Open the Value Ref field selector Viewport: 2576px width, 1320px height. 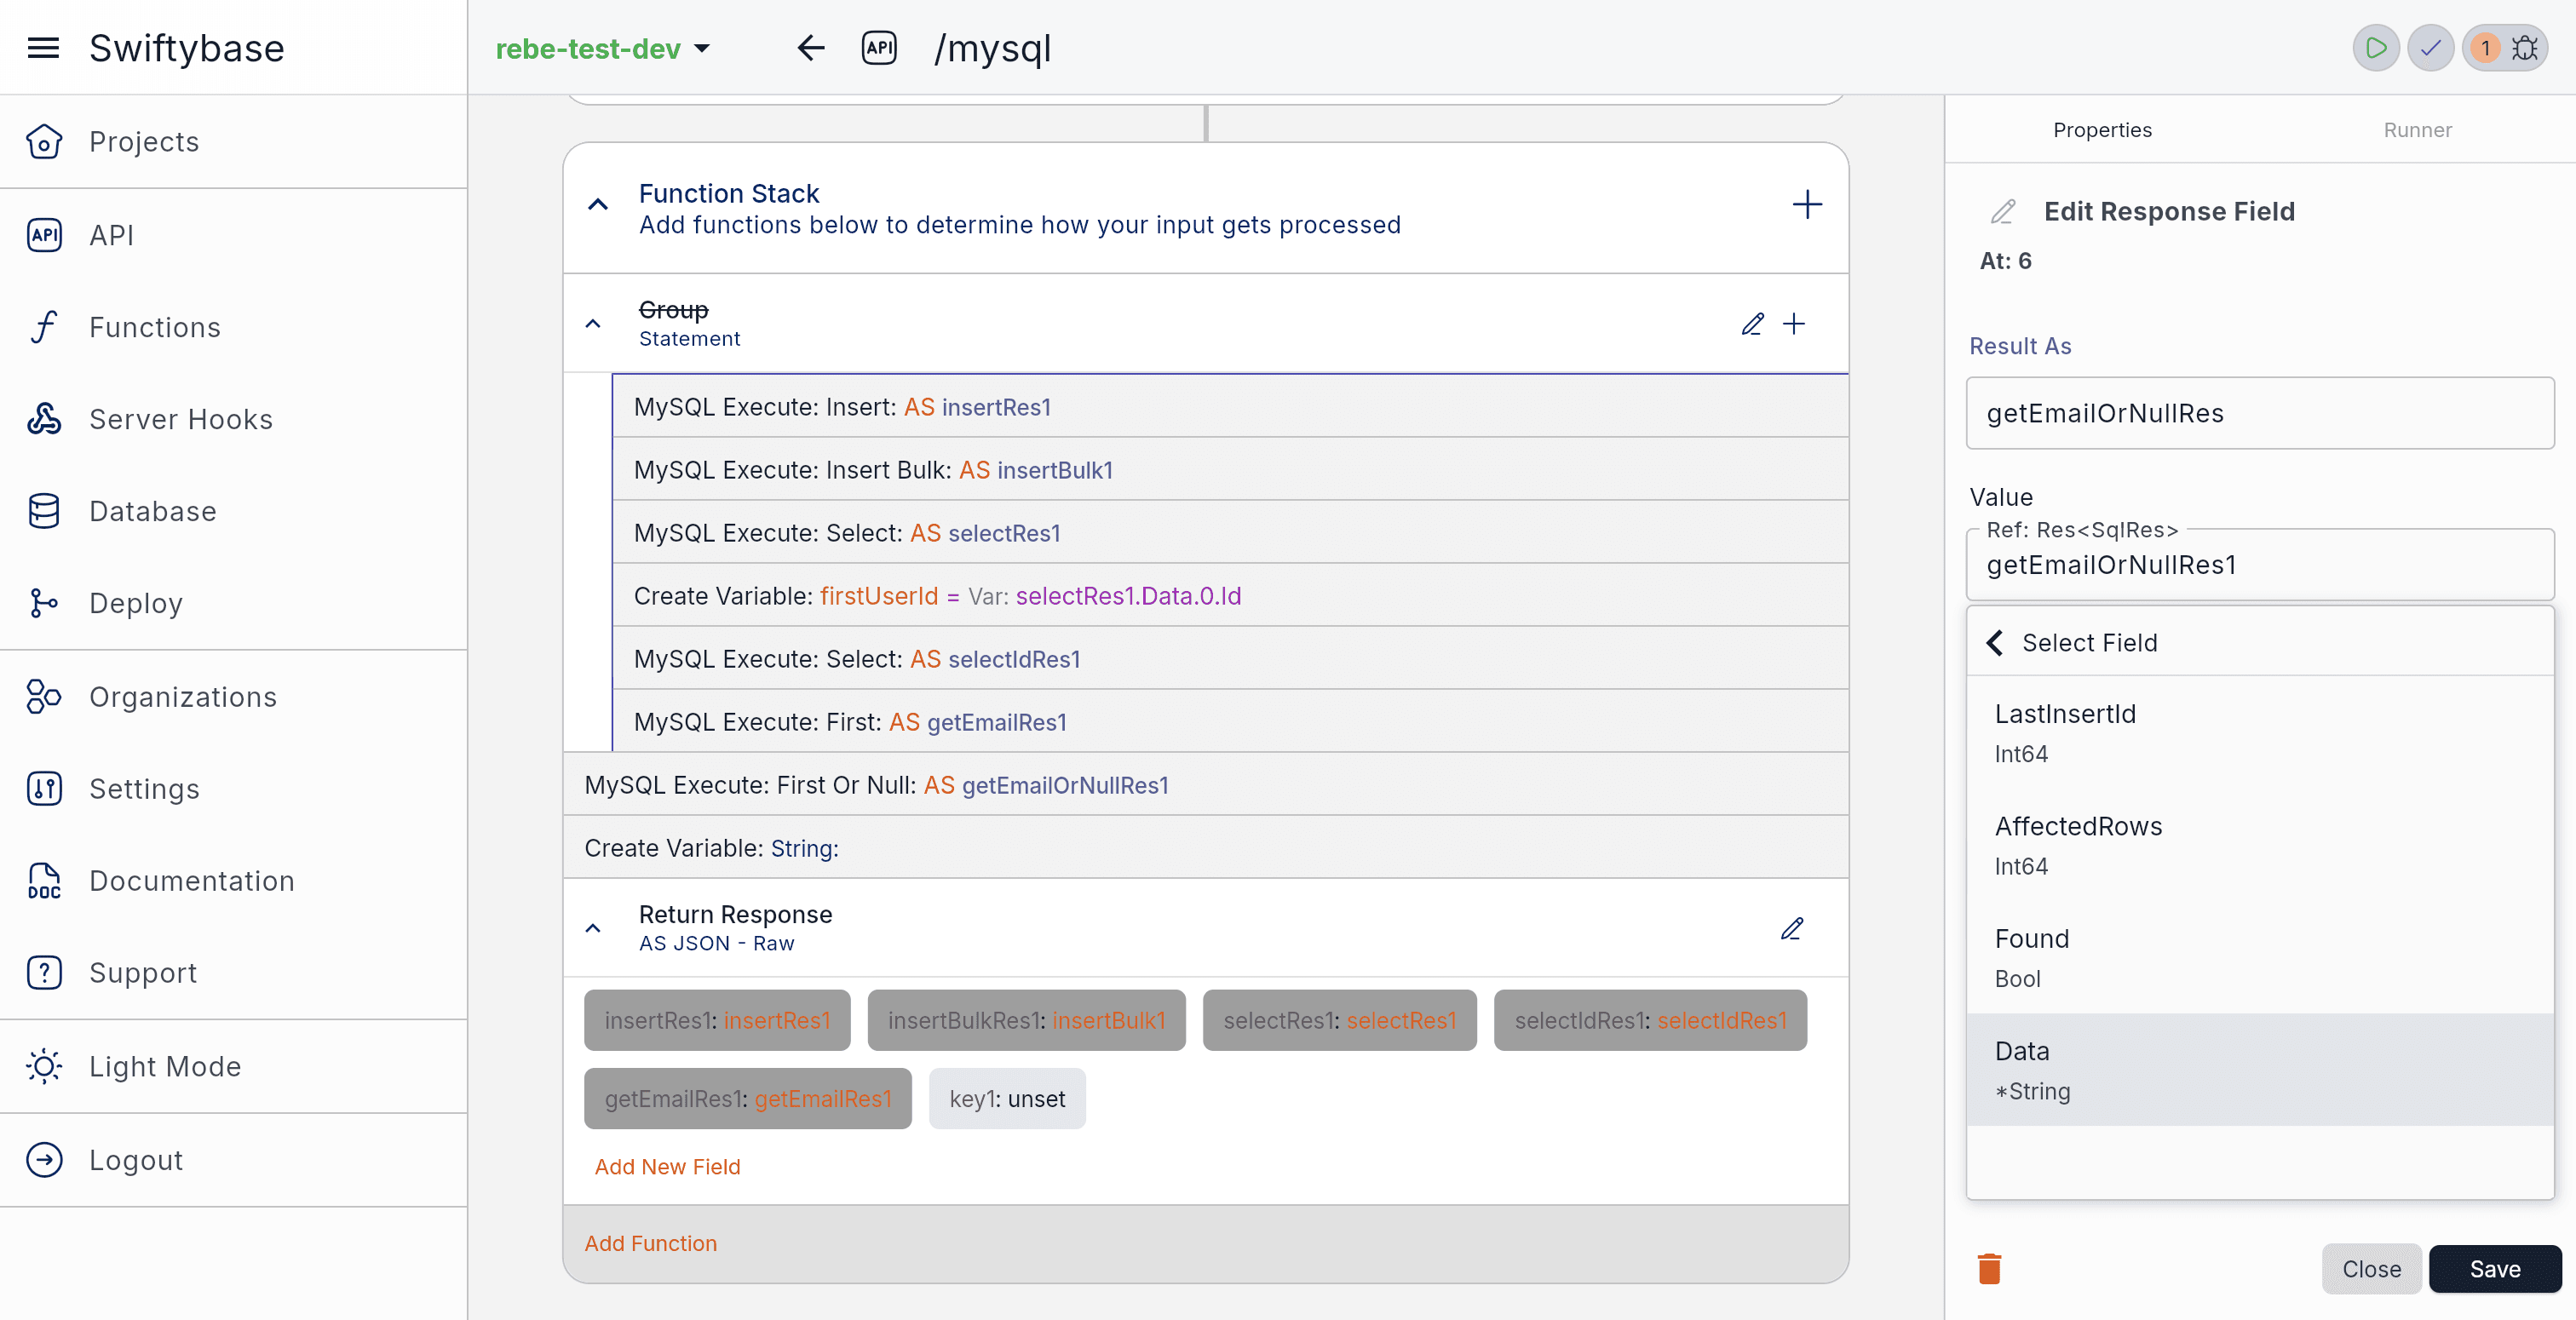pyautogui.click(x=2259, y=565)
